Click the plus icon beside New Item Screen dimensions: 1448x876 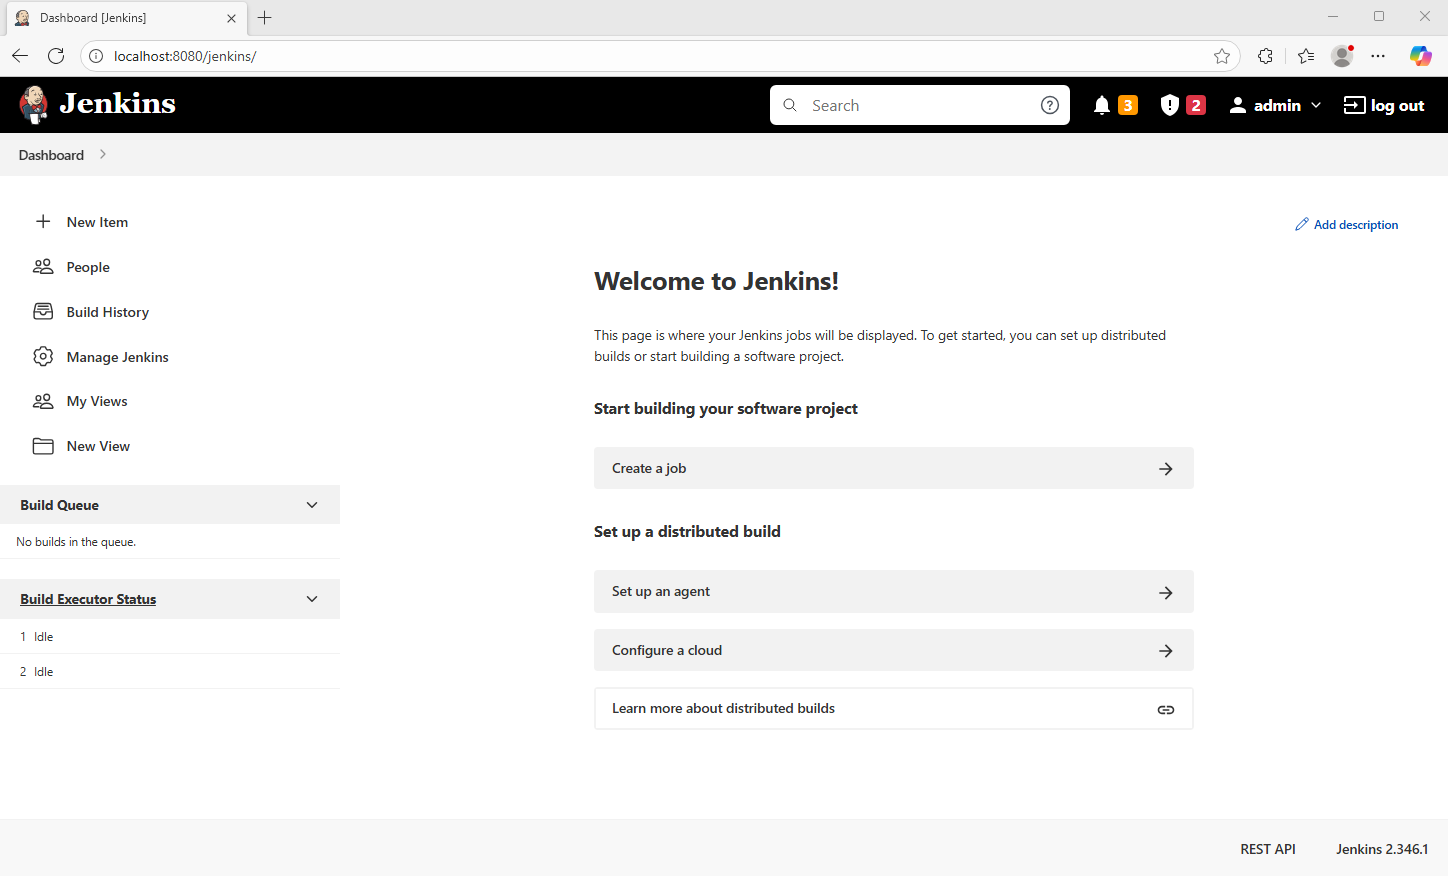pyautogui.click(x=43, y=222)
